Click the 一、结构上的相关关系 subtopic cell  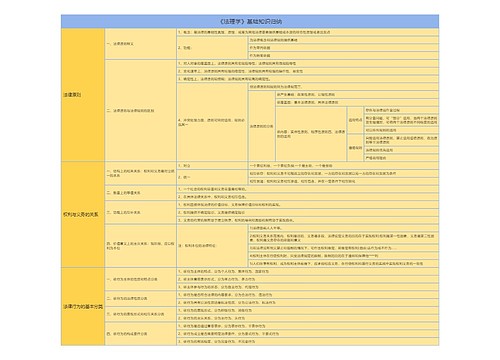point(141,173)
